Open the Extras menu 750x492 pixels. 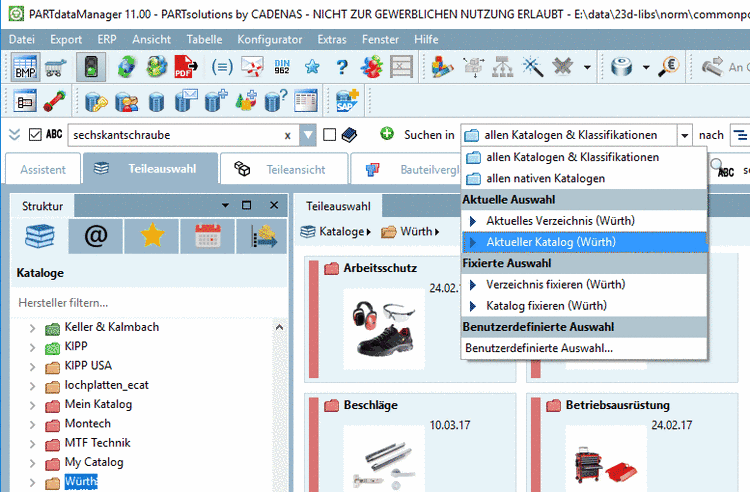(331, 39)
